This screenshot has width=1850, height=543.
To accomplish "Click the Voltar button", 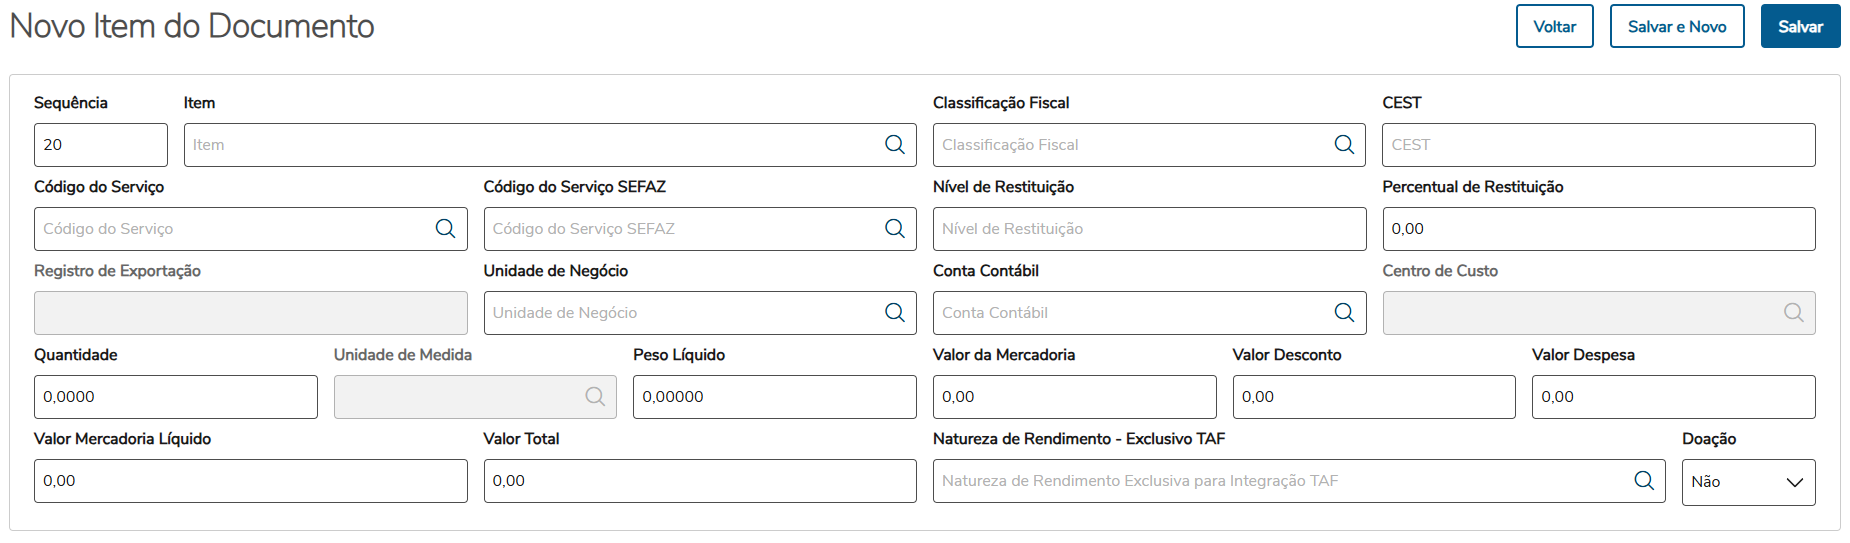I will pos(1554,27).
